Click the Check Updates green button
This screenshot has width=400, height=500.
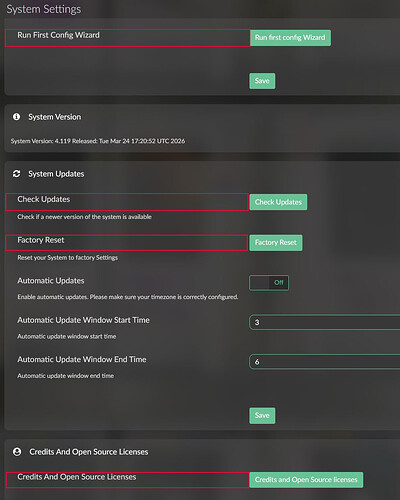(278, 202)
